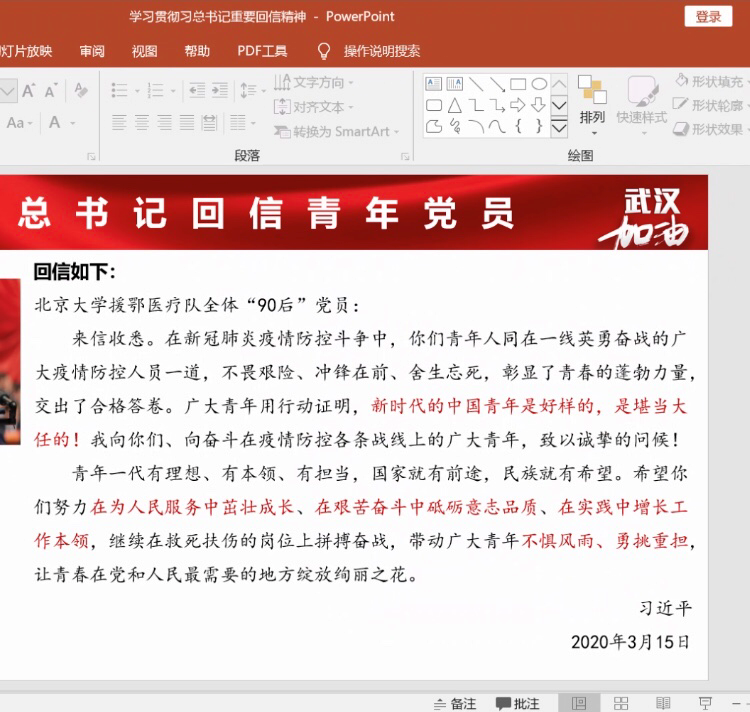This screenshot has height=712, width=750.
Task: Click the 登录 sign-in button
Action: click(708, 16)
